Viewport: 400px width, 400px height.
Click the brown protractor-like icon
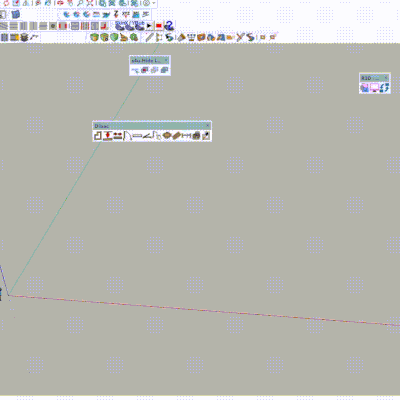click(x=124, y=37)
